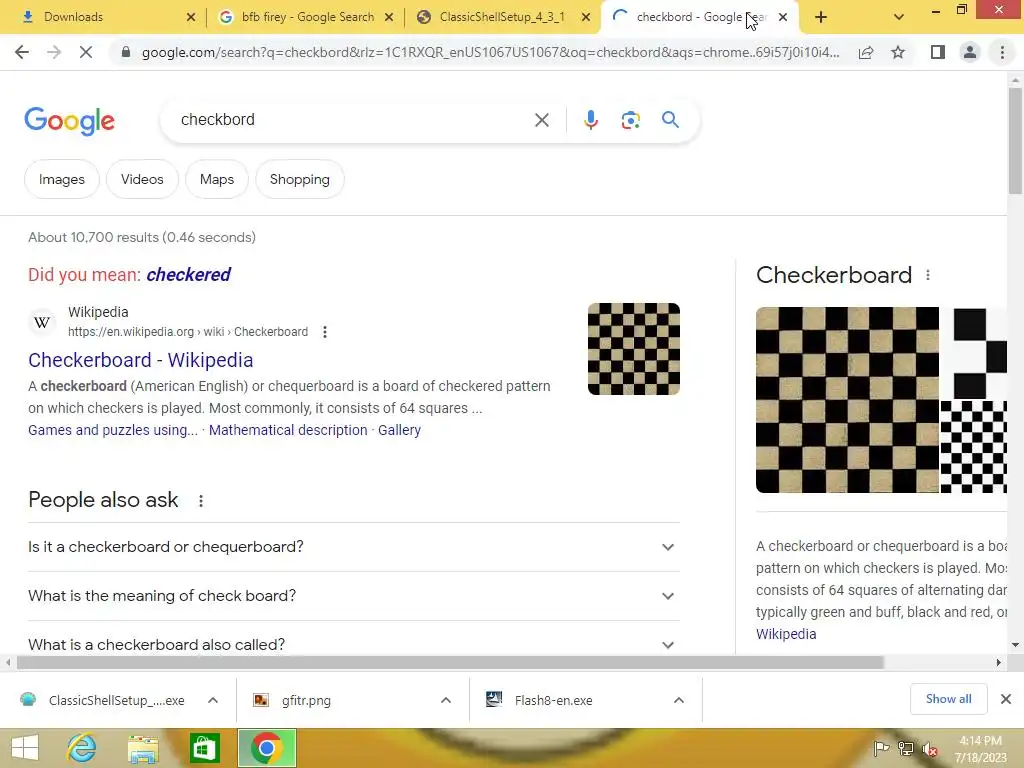
Task: Open the Gallery sublink
Action: 399,430
